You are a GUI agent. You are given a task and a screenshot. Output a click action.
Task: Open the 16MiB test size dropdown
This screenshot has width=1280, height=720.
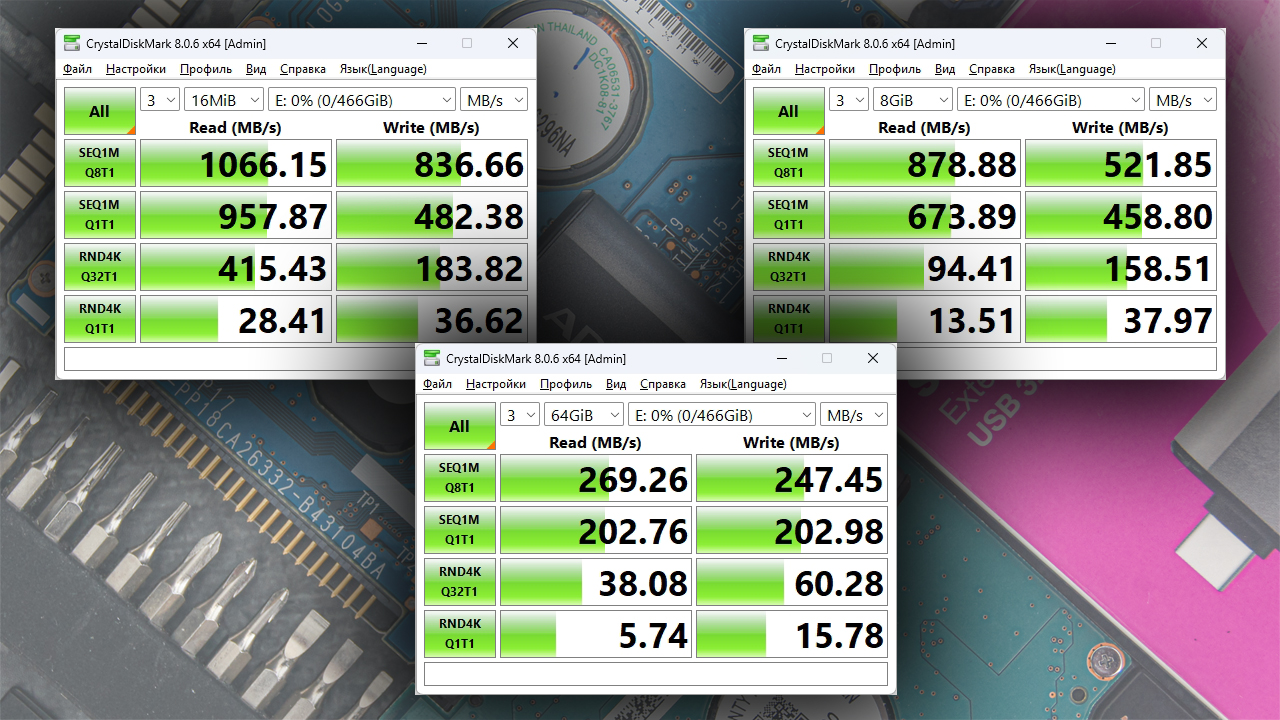click(x=224, y=100)
